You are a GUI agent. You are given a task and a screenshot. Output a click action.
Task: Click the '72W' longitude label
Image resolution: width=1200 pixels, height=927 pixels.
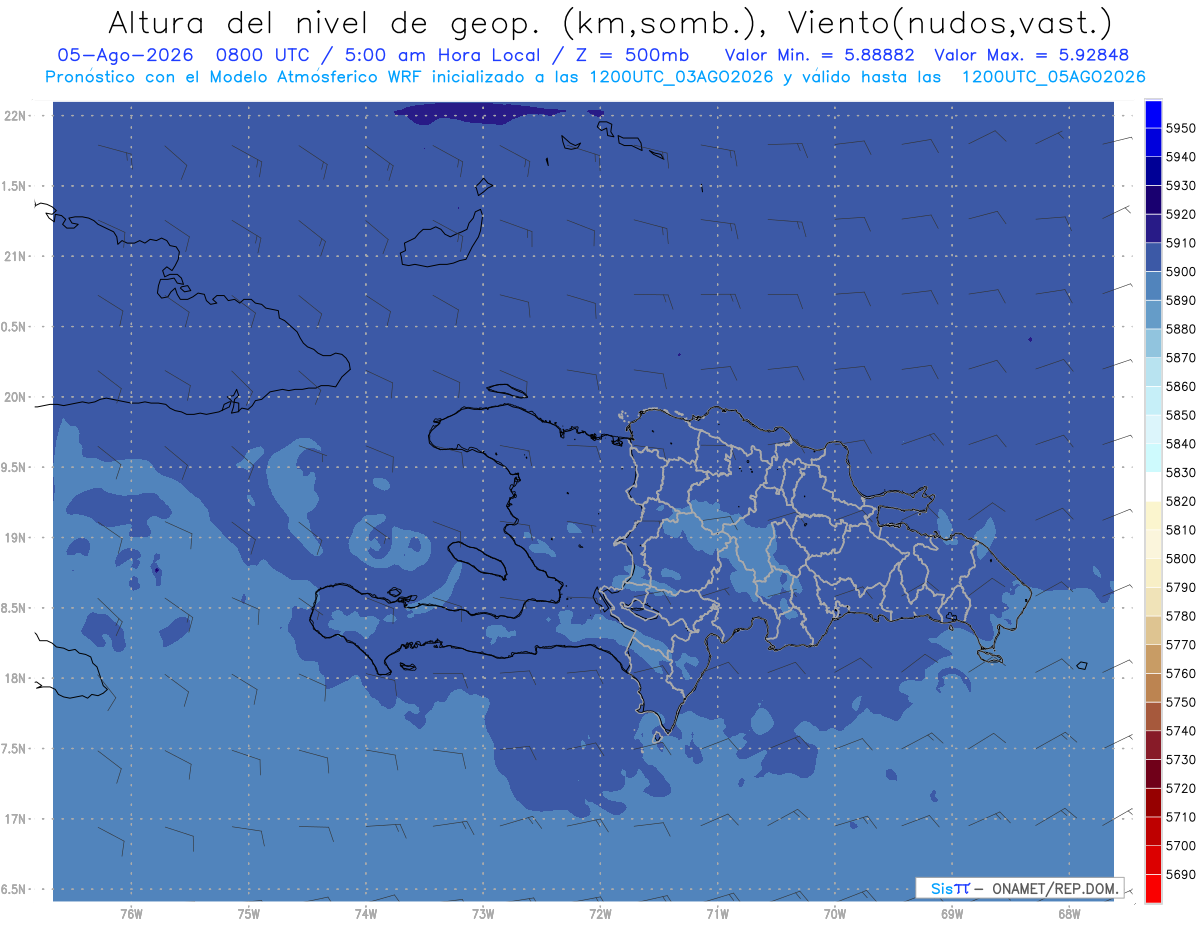(600, 914)
